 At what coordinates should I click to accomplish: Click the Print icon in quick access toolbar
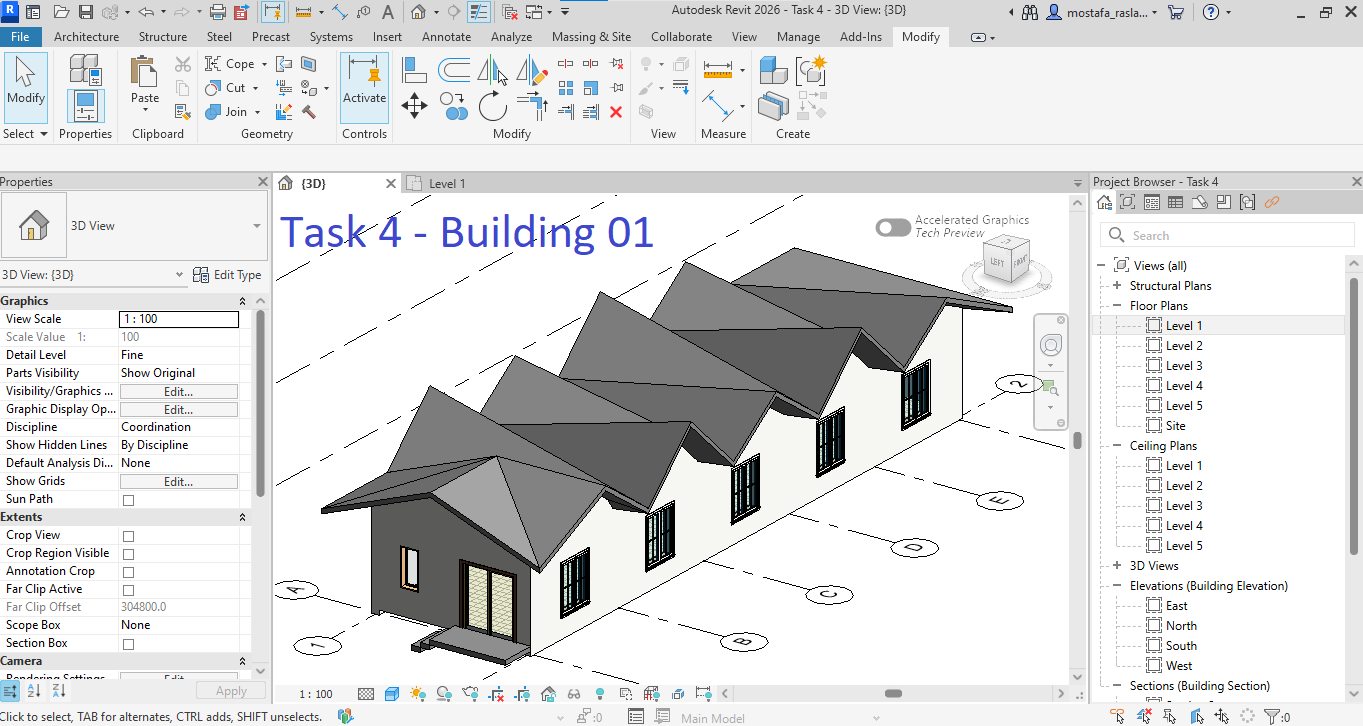pos(218,12)
